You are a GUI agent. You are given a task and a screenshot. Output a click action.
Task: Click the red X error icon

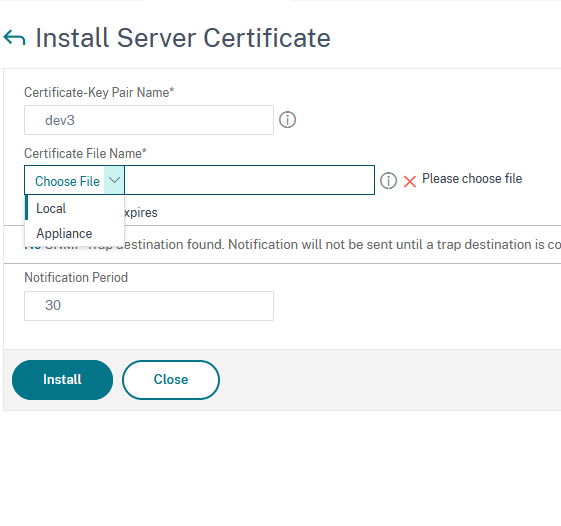pos(410,181)
